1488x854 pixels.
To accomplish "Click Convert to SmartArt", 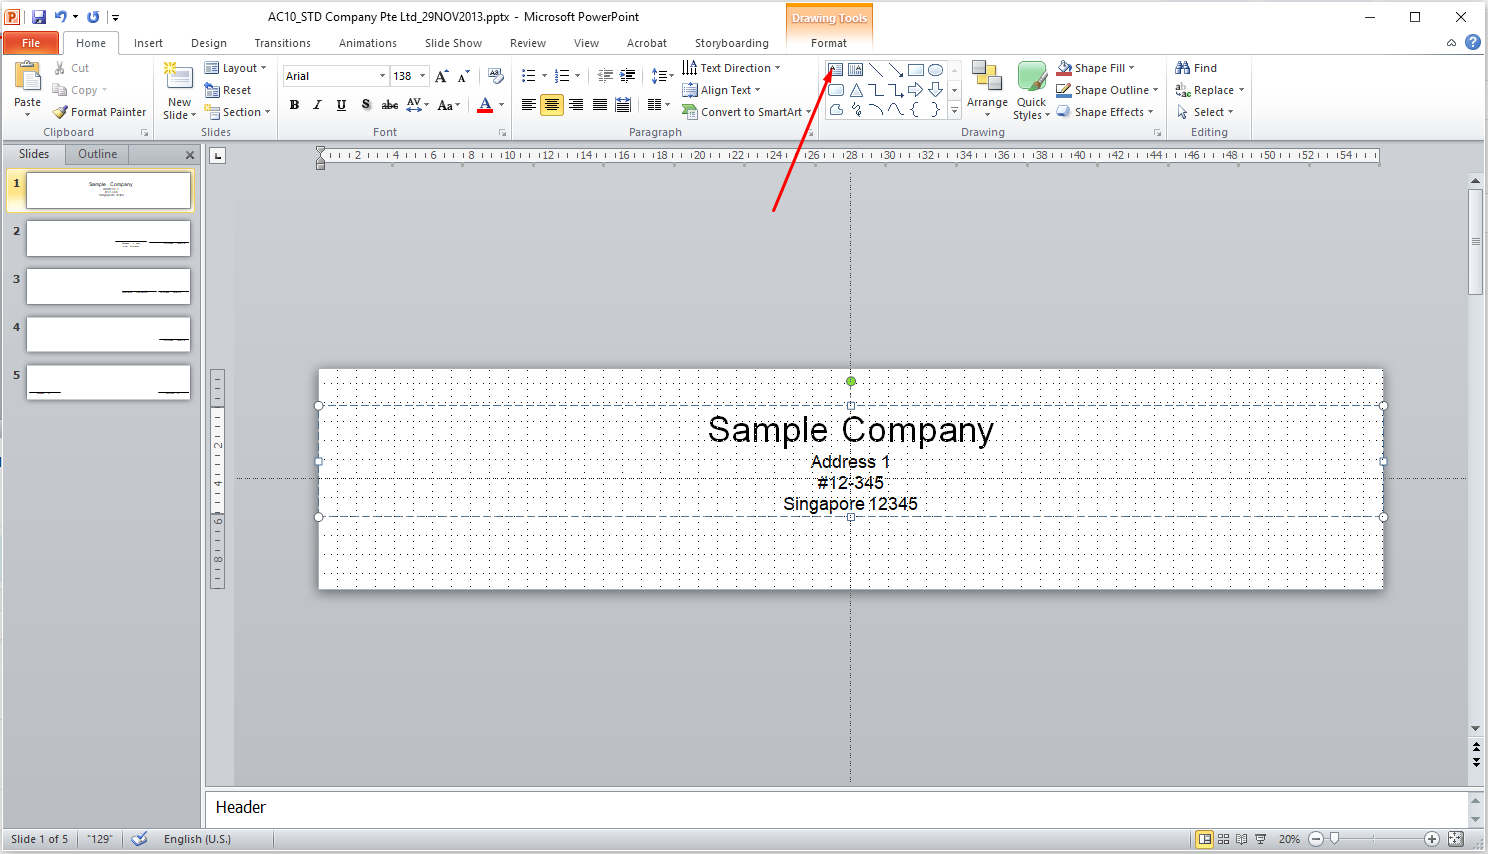I will tap(747, 112).
